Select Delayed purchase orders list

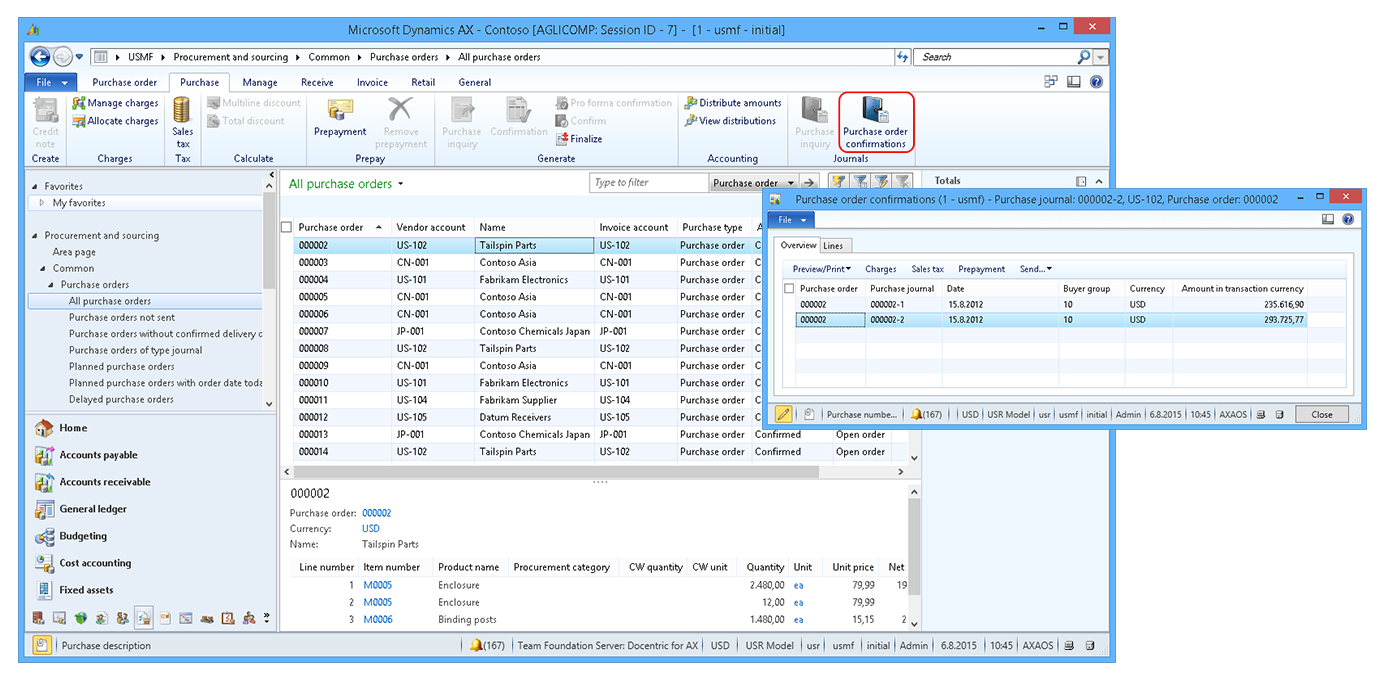(x=121, y=399)
